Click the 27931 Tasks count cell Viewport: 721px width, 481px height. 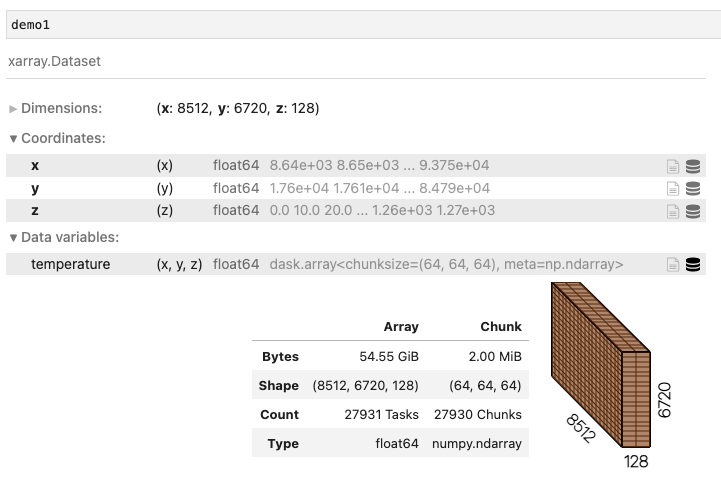coord(381,414)
